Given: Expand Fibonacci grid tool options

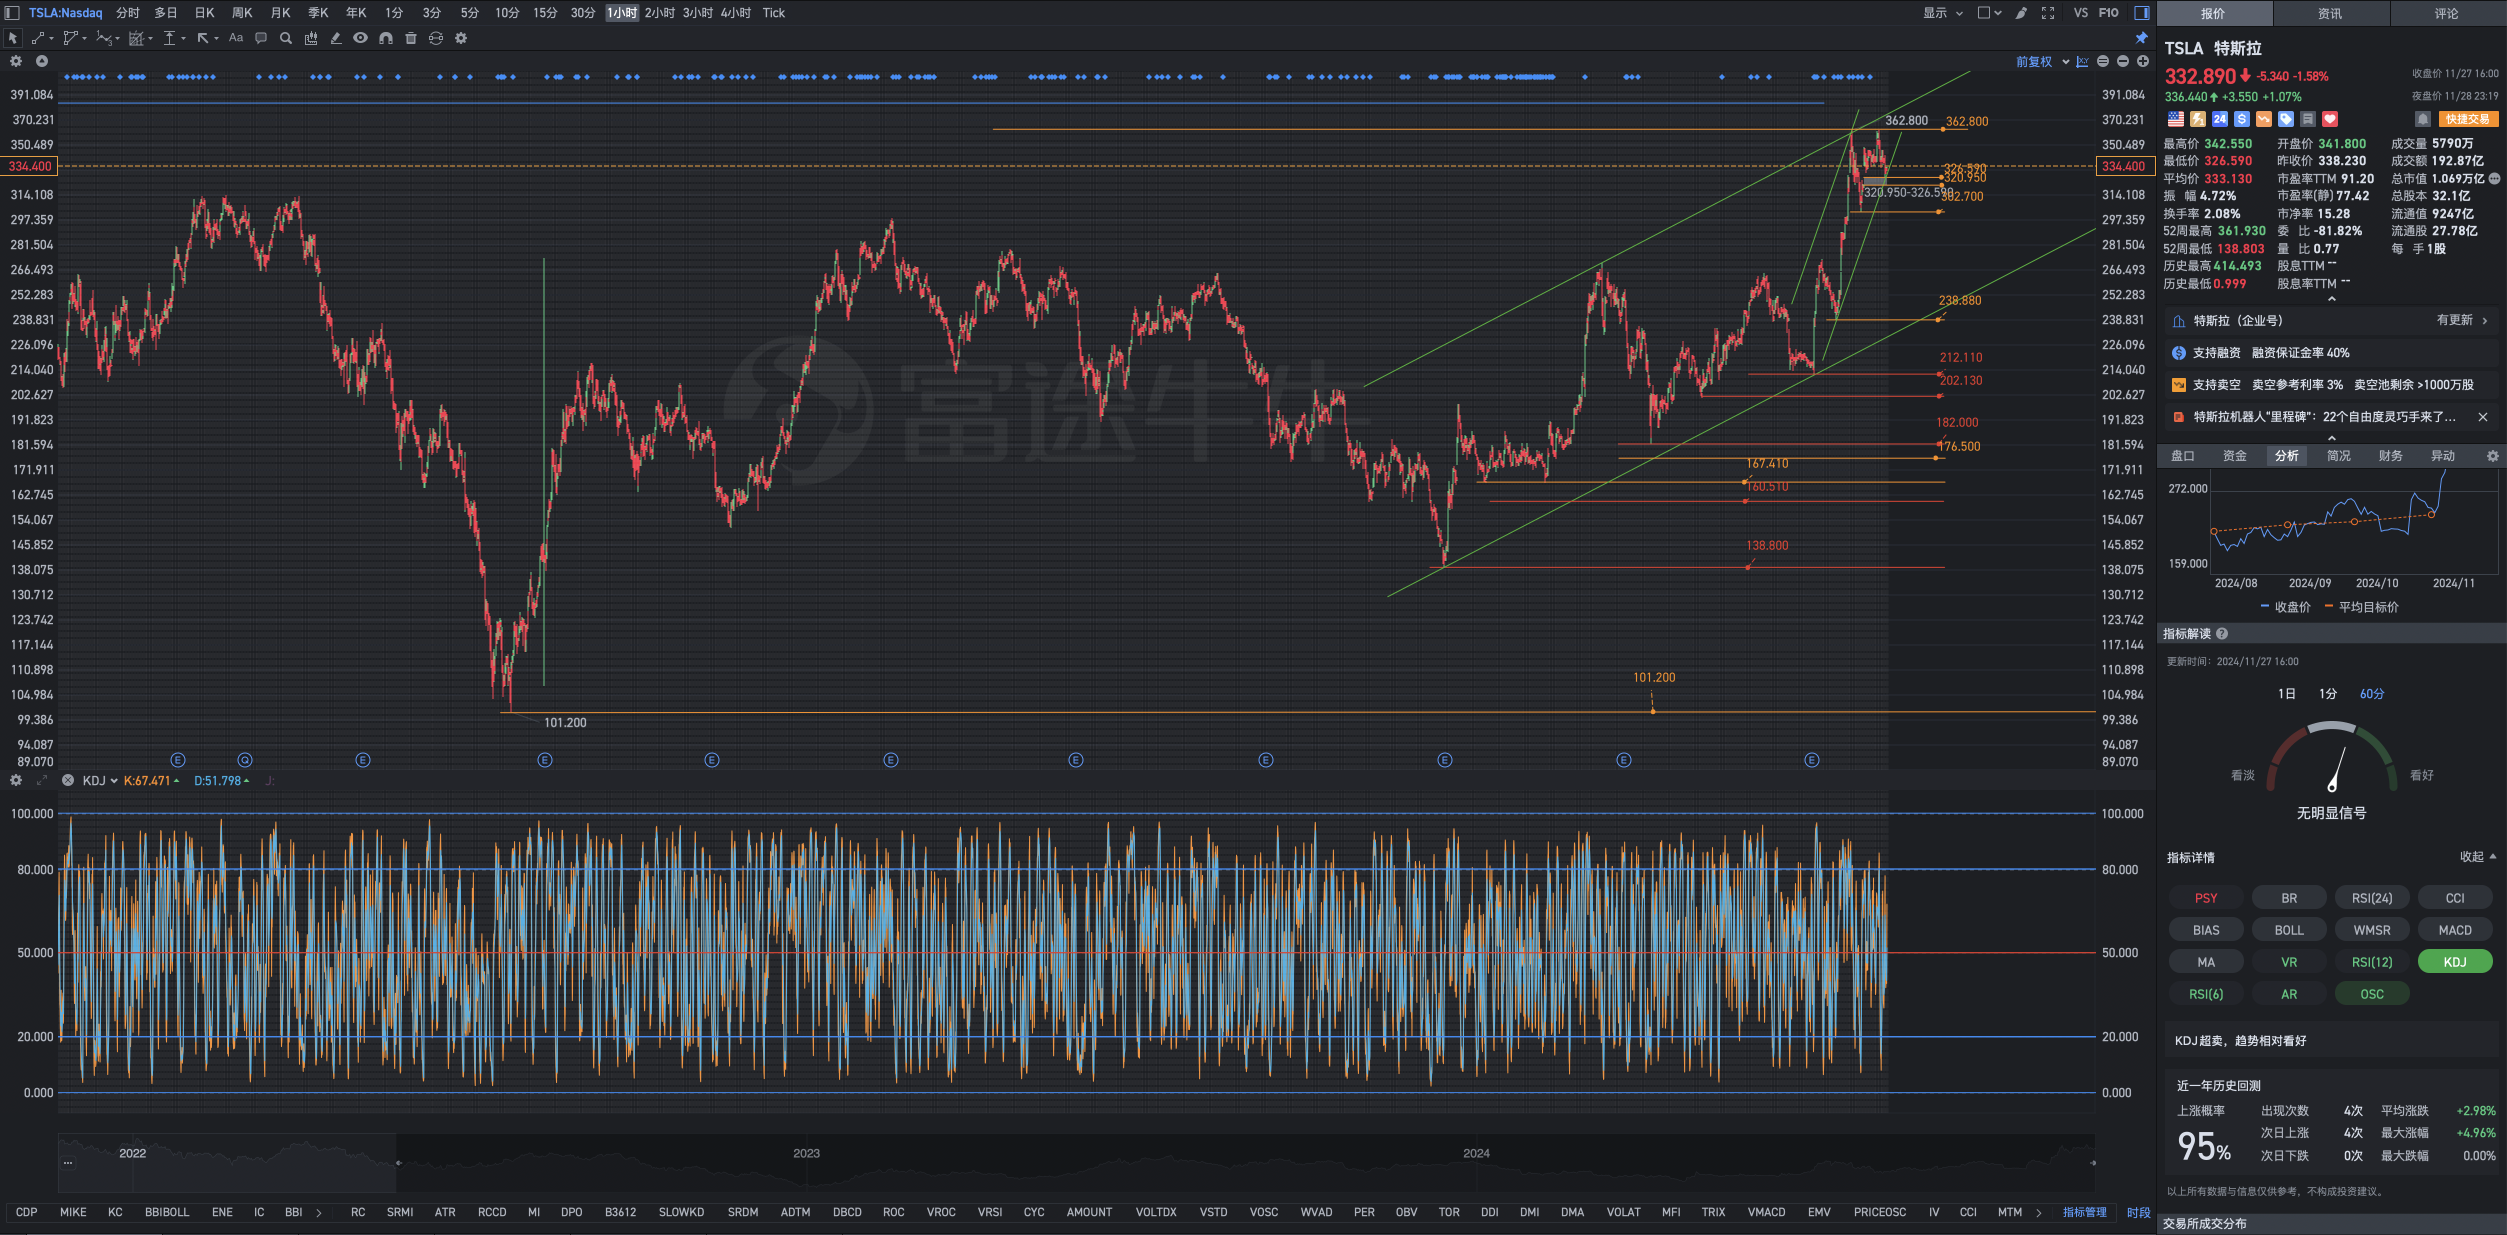Looking at the screenshot, I should point(151,39).
